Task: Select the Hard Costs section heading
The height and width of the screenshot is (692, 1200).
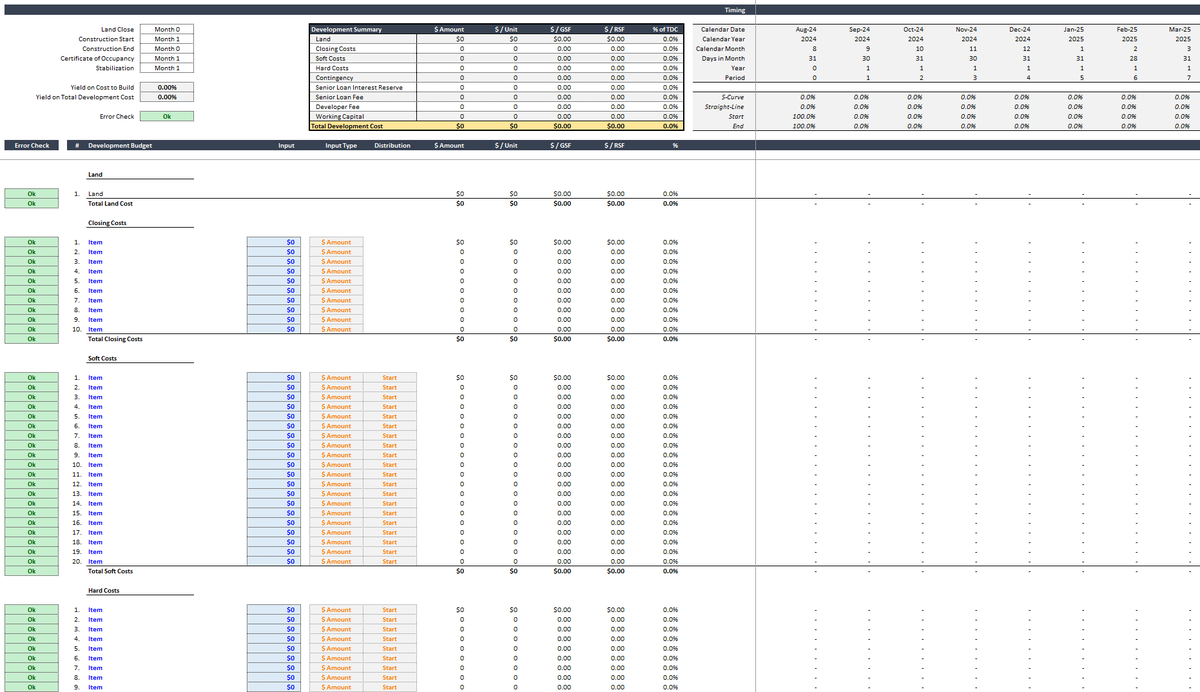Action: click(103, 590)
